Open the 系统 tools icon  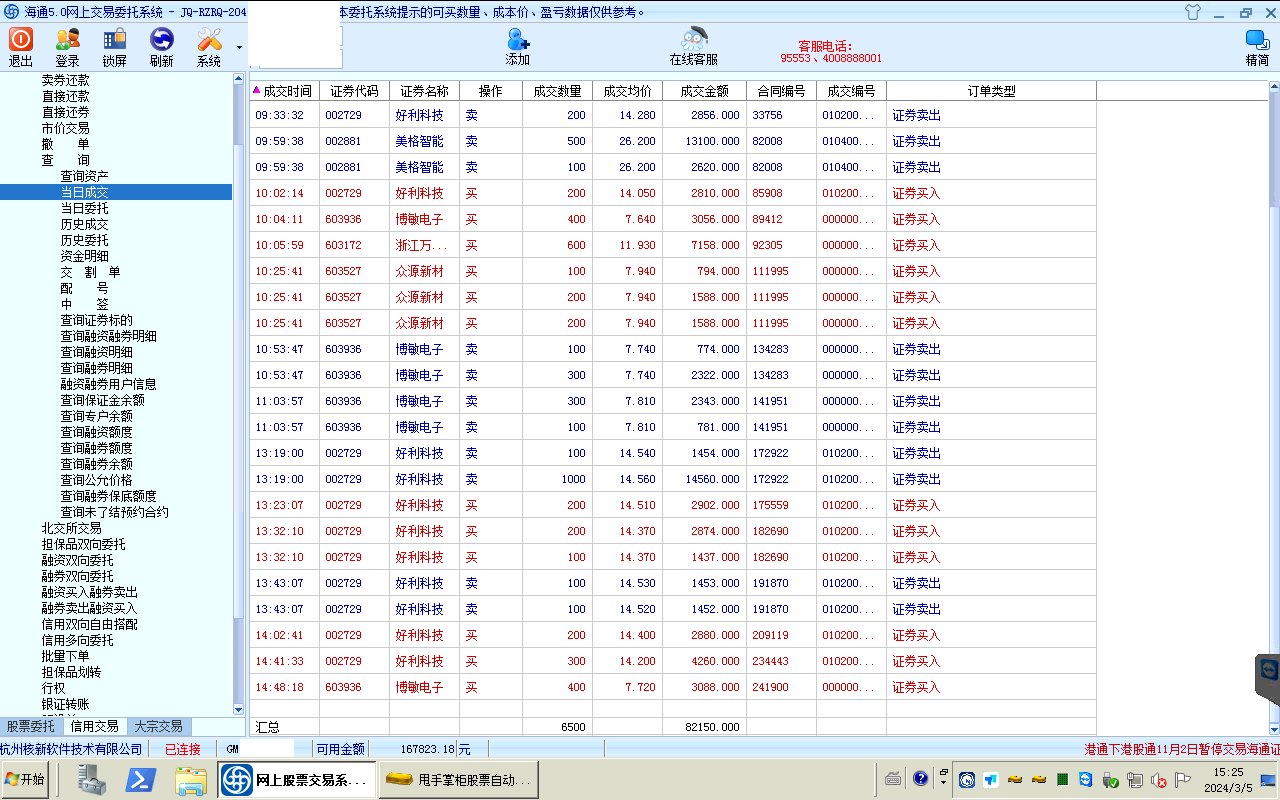pyautogui.click(x=209, y=40)
